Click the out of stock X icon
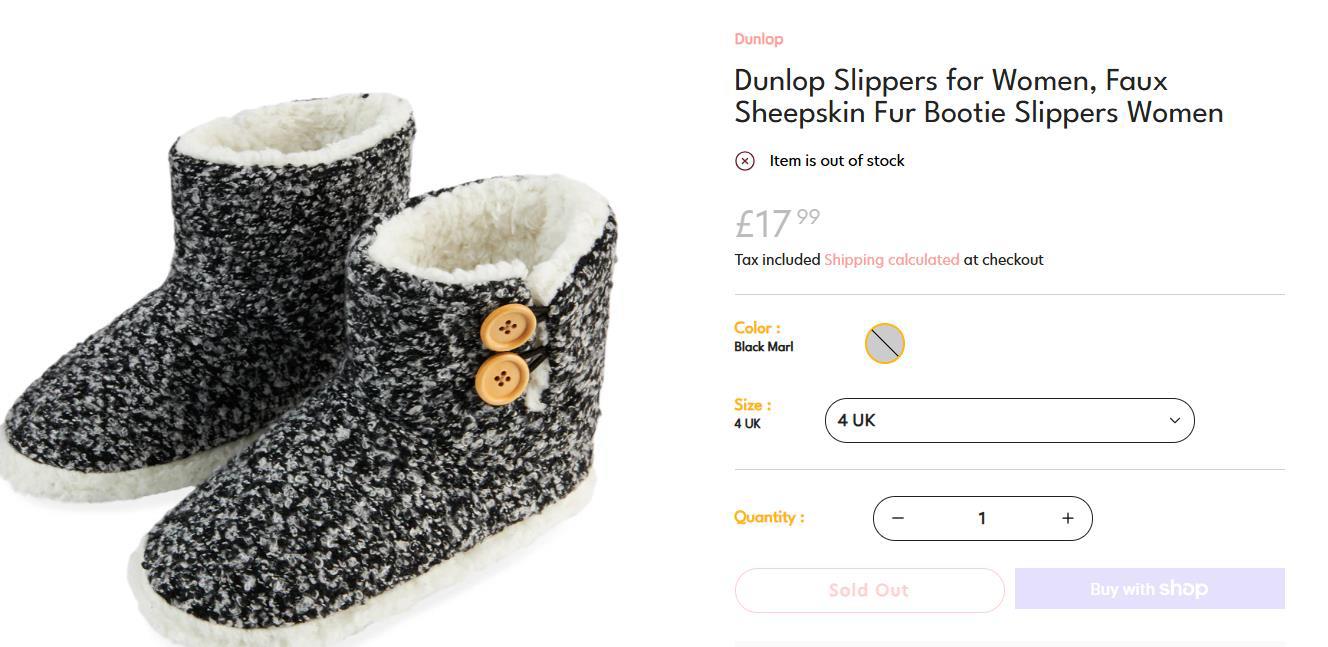Viewport: 1328px width, 647px height. [x=745, y=161]
